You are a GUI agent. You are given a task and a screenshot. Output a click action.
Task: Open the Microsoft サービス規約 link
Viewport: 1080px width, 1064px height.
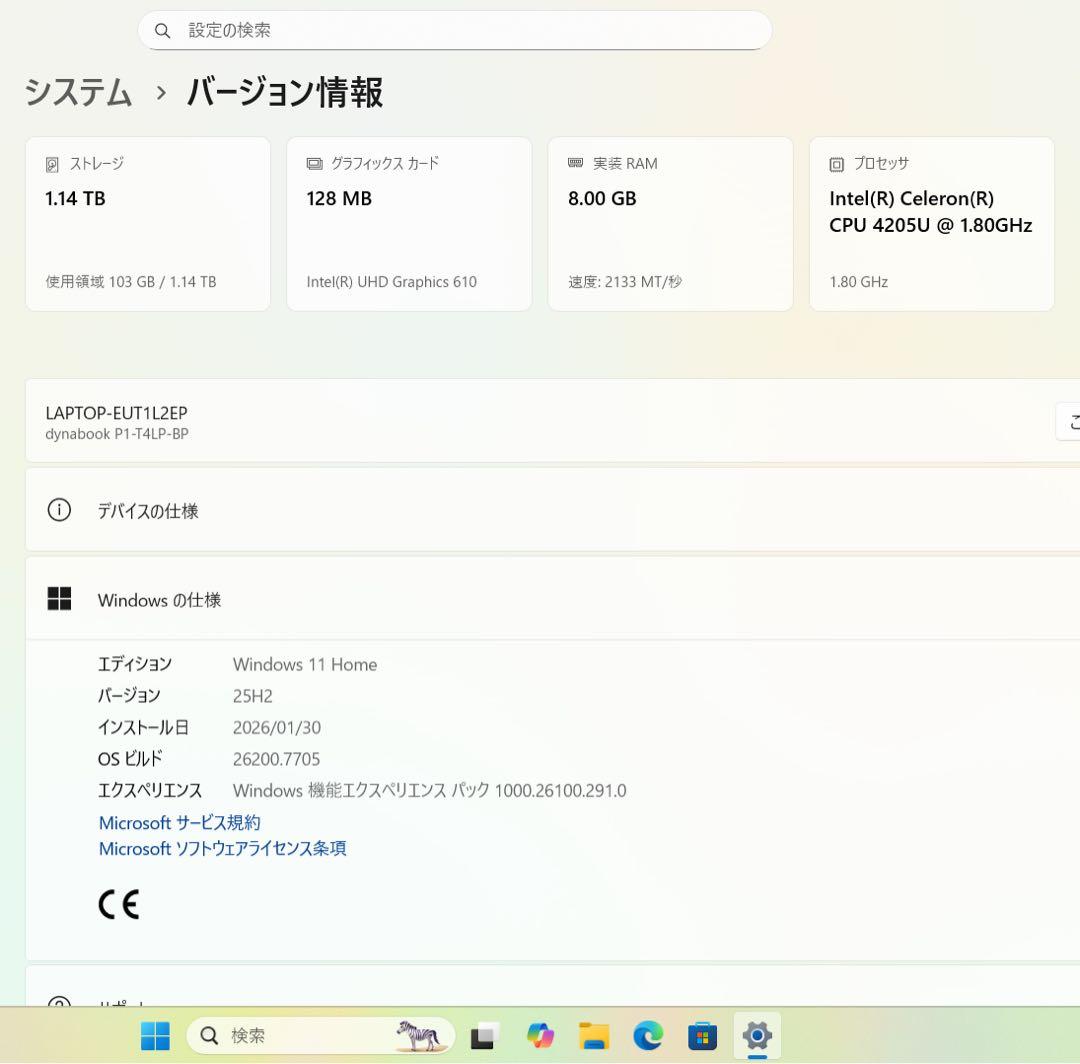(179, 822)
